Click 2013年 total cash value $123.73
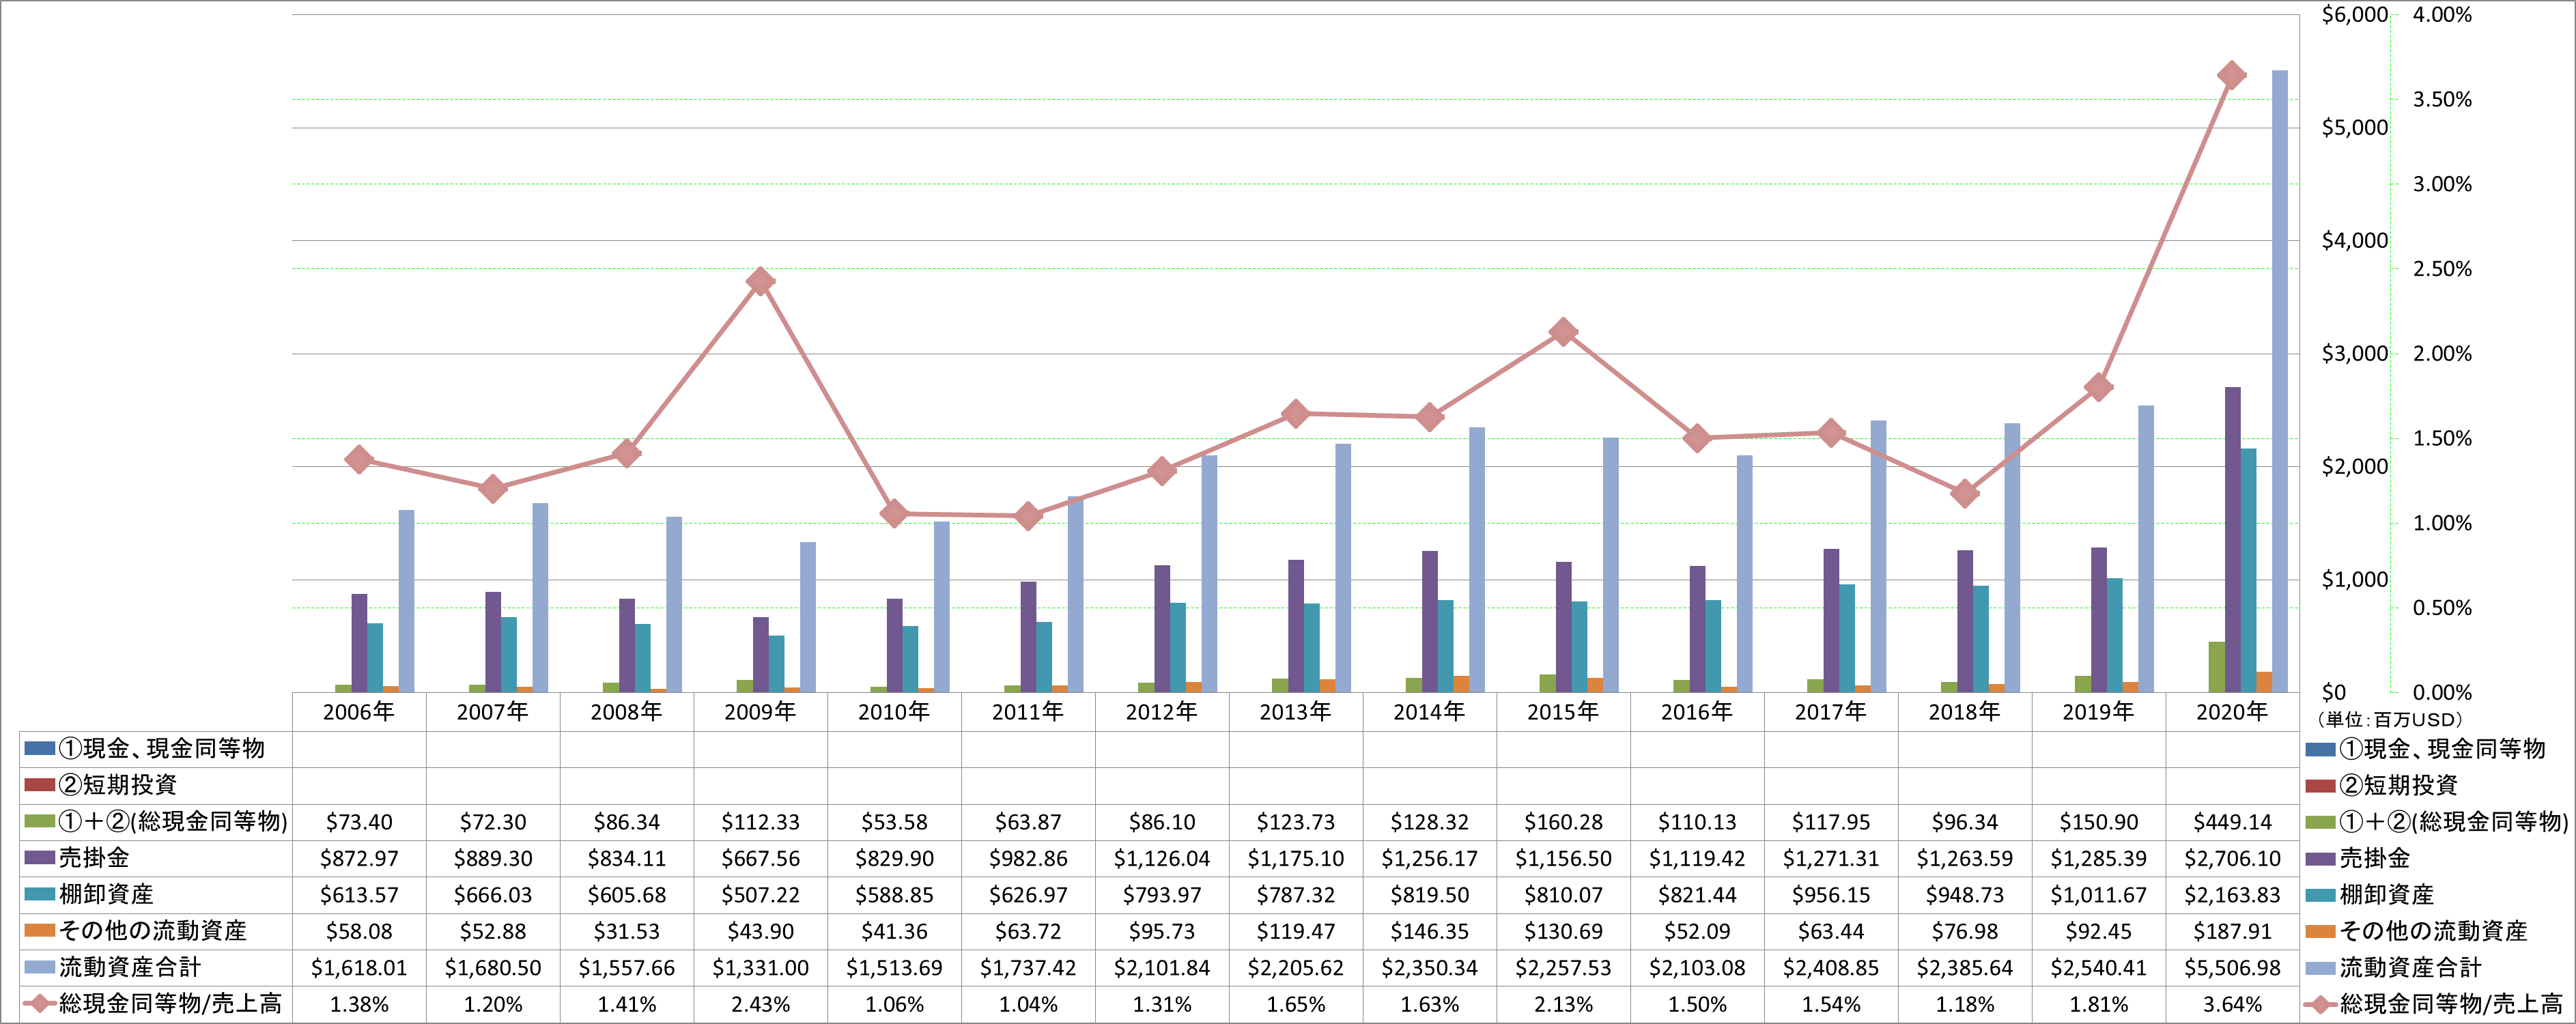This screenshot has width=2576, height=1024. pyautogui.click(x=1296, y=822)
